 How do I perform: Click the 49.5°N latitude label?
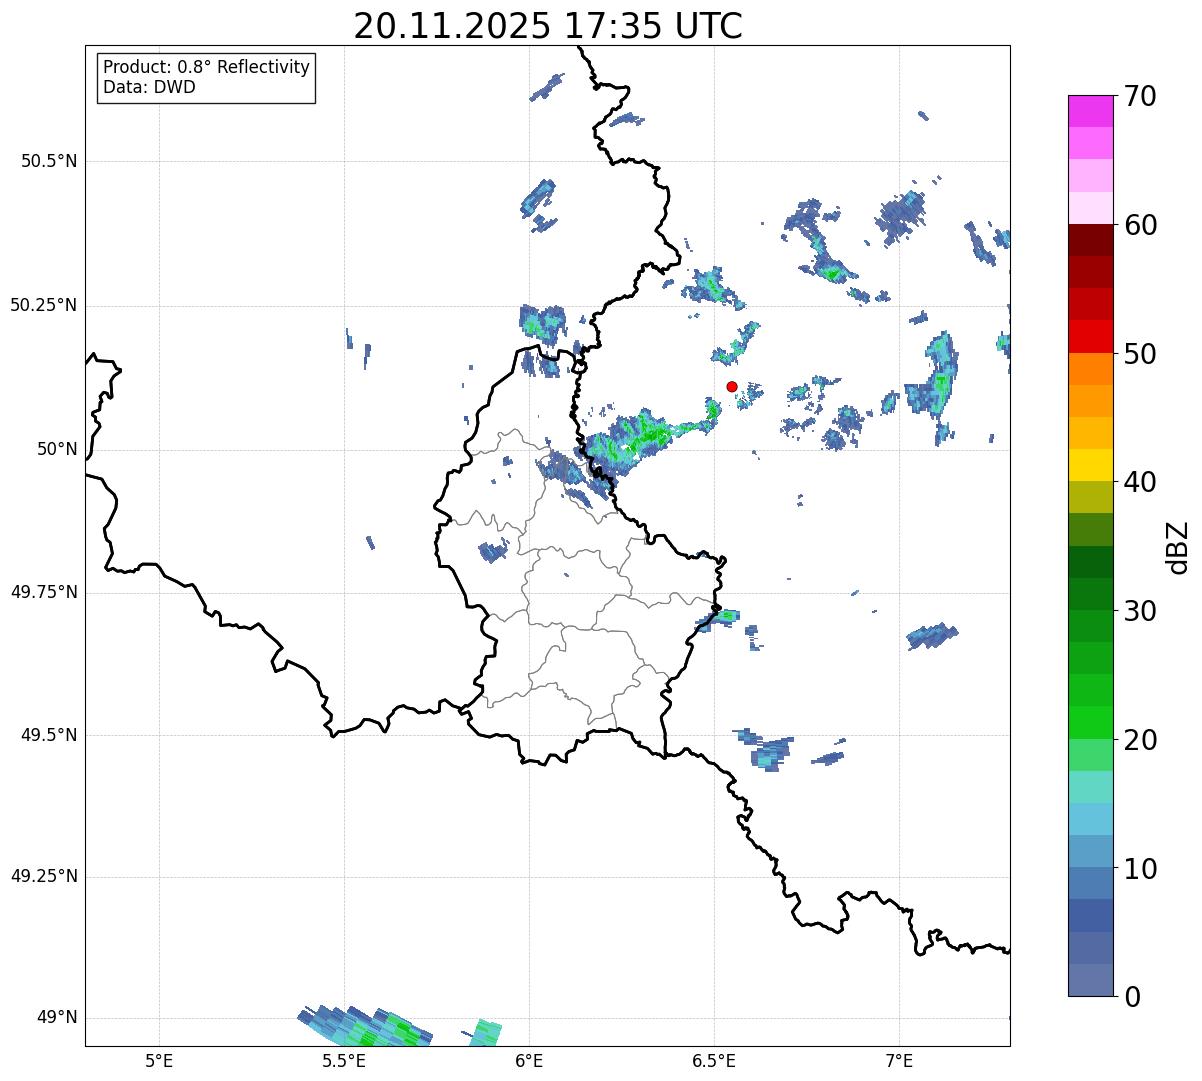pyautogui.click(x=49, y=735)
